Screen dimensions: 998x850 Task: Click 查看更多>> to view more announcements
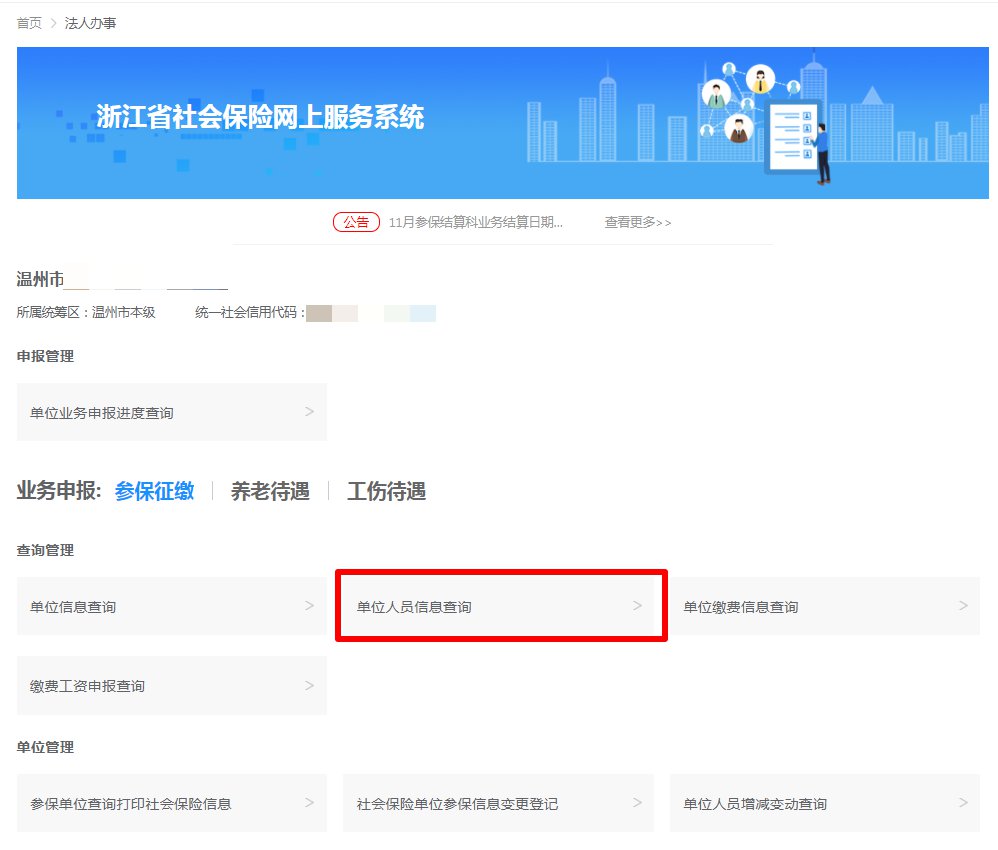point(637,222)
